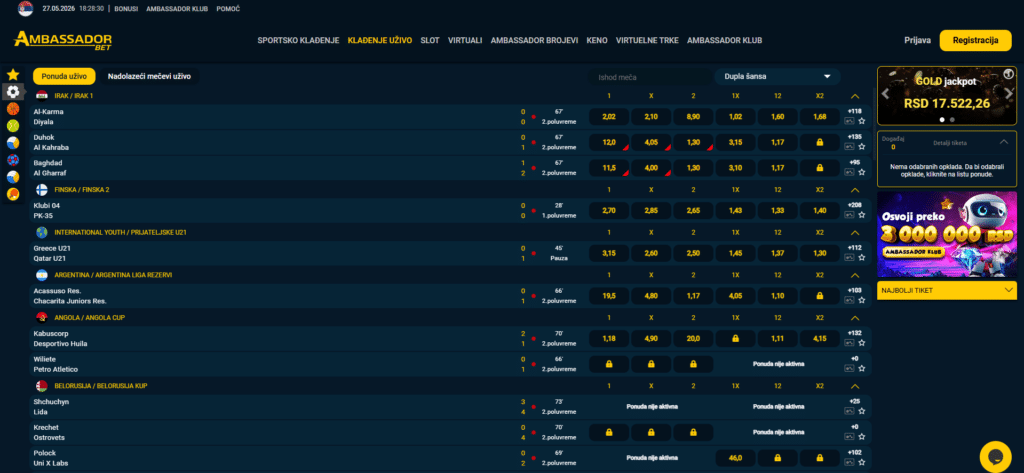1024x473 pixels.
Task: Open stats icon for Duhok vs Al Kahraba
Action: [849, 146]
